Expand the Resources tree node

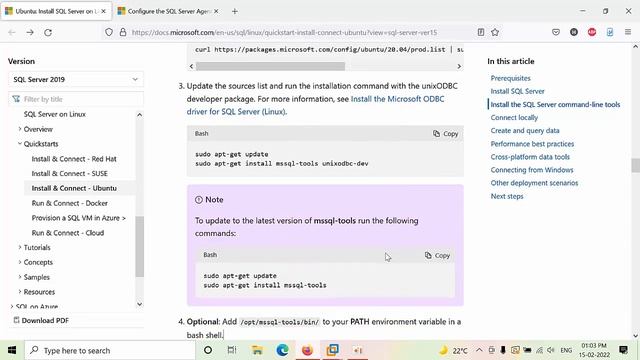click(x=20, y=291)
